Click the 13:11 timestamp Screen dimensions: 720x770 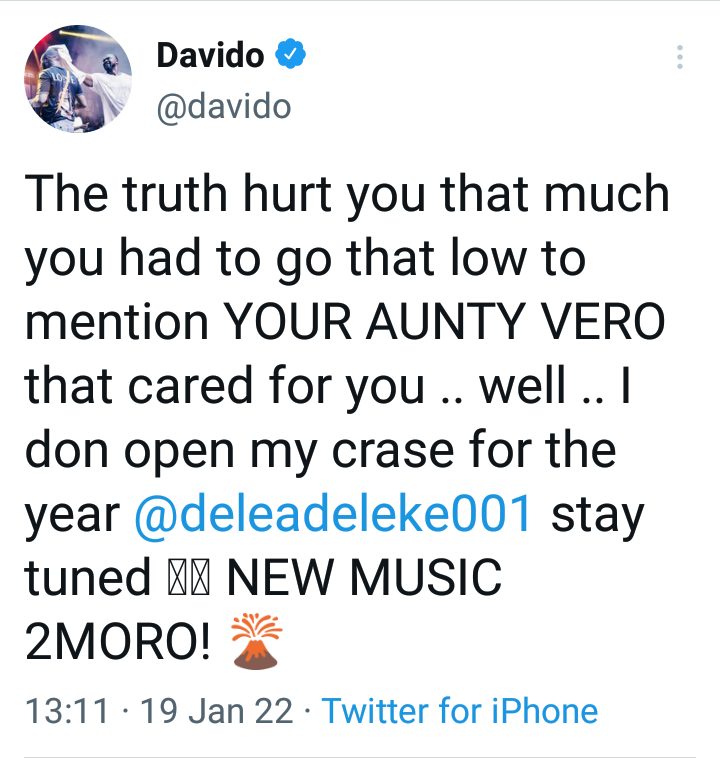coord(66,711)
